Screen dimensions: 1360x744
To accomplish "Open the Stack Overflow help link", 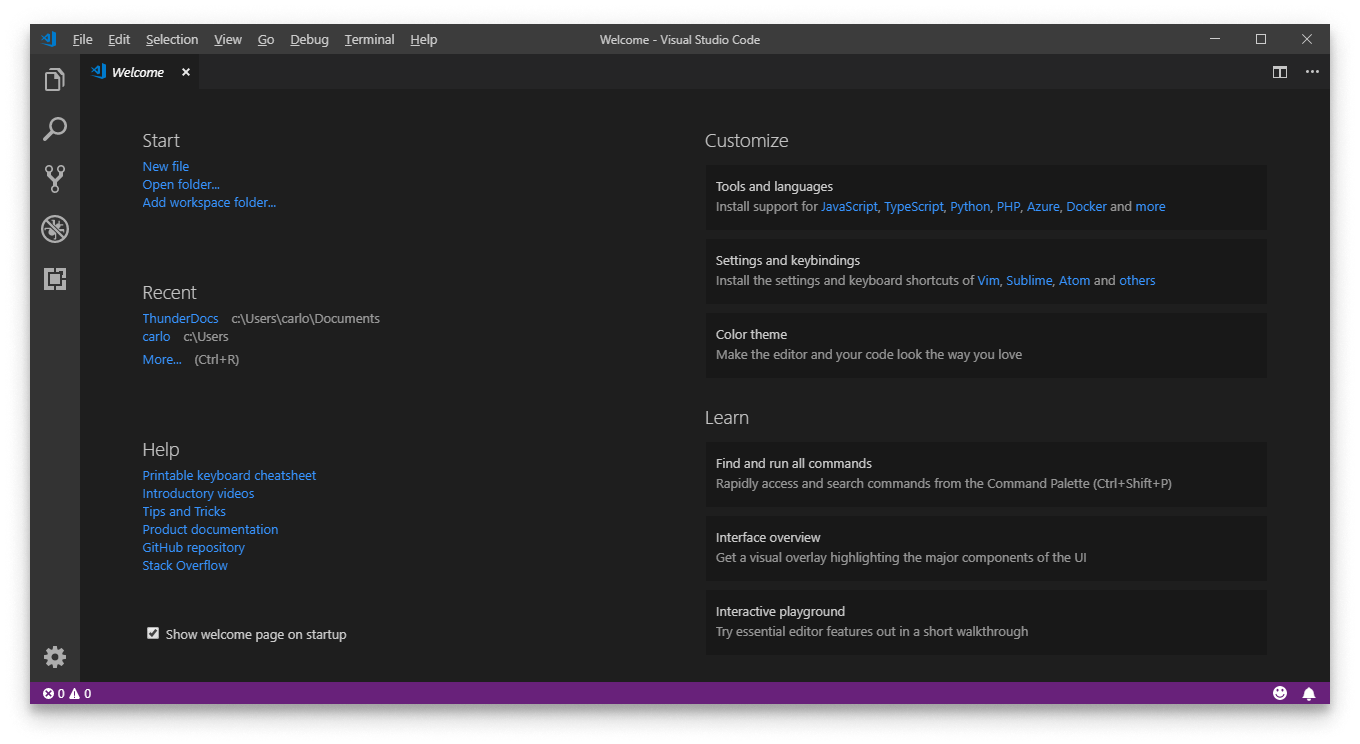I will [185, 565].
